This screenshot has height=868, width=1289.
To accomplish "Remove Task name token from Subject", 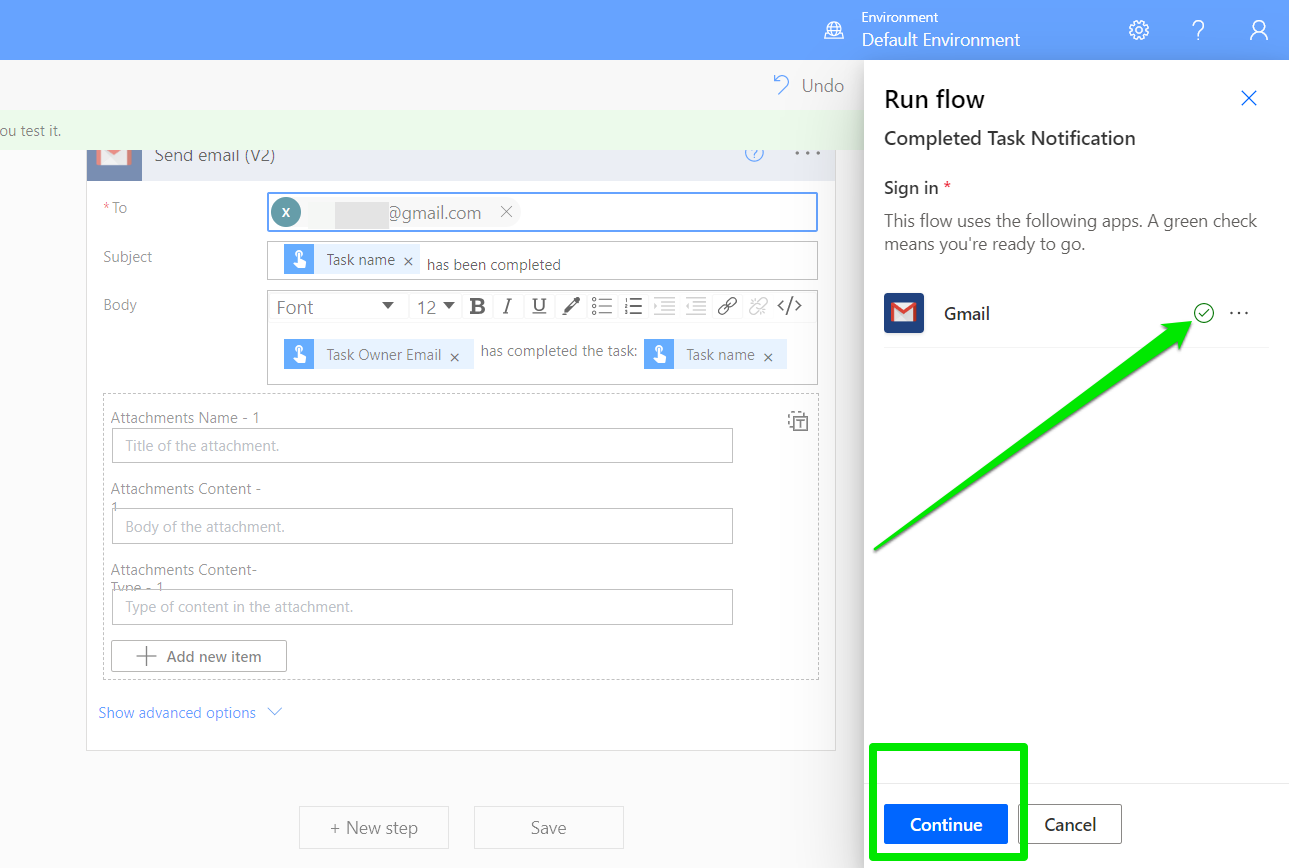I will [x=408, y=261].
